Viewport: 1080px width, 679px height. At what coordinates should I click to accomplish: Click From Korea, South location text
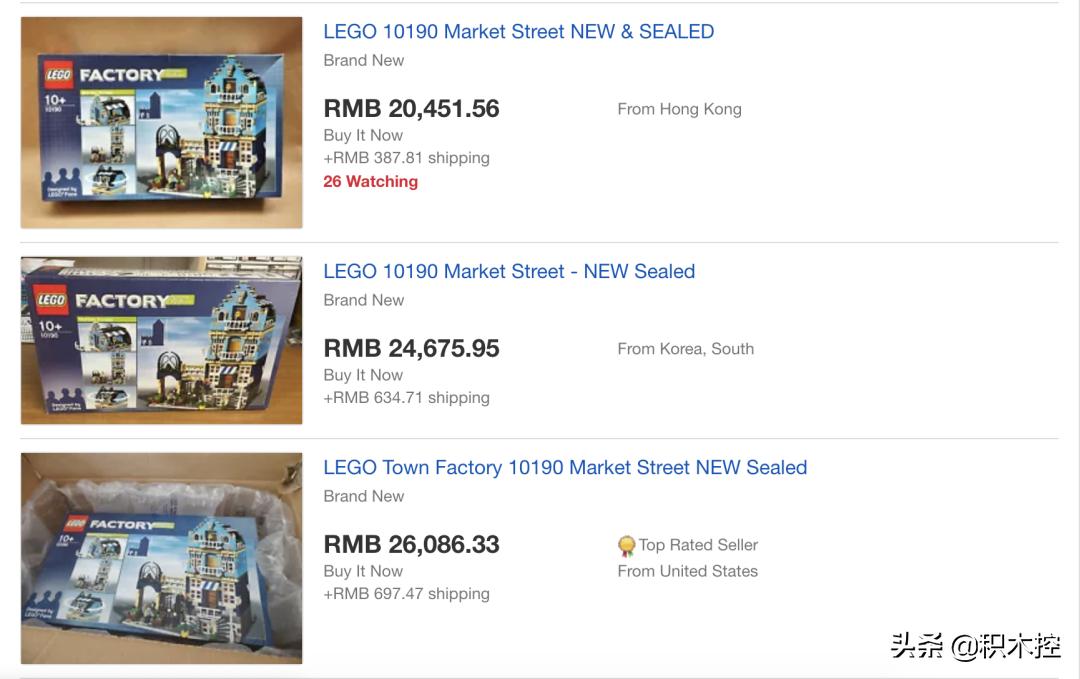pyautogui.click(x=685, y=348)
